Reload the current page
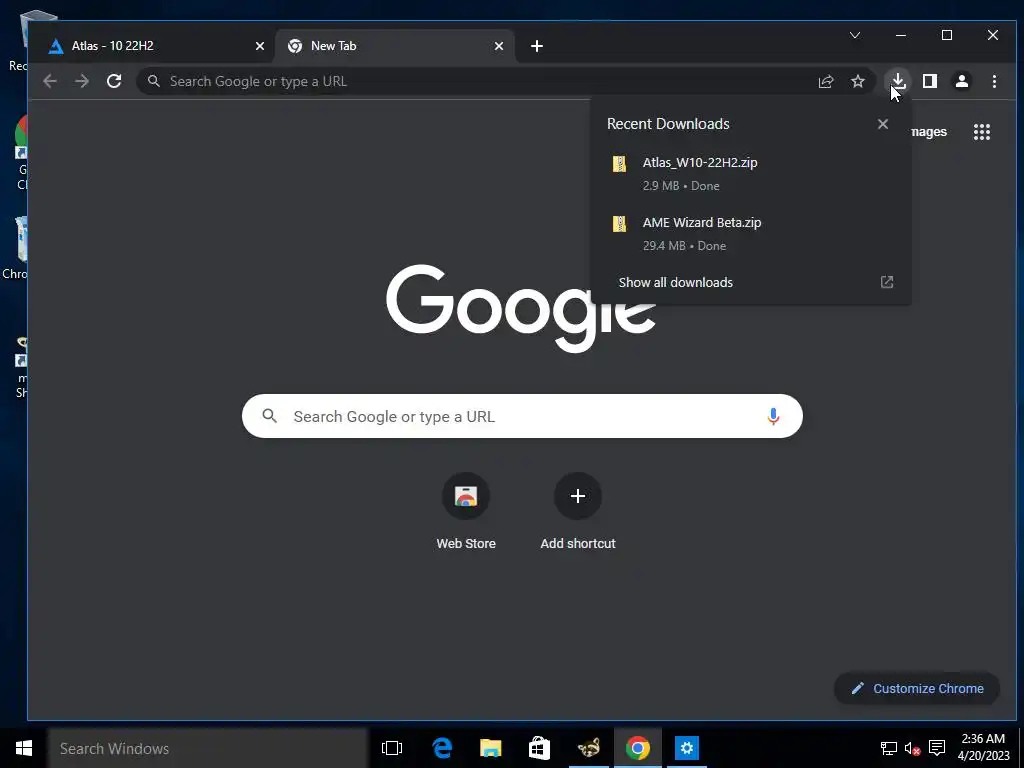The image size is (1024, 768). click(x=114, y=81)
